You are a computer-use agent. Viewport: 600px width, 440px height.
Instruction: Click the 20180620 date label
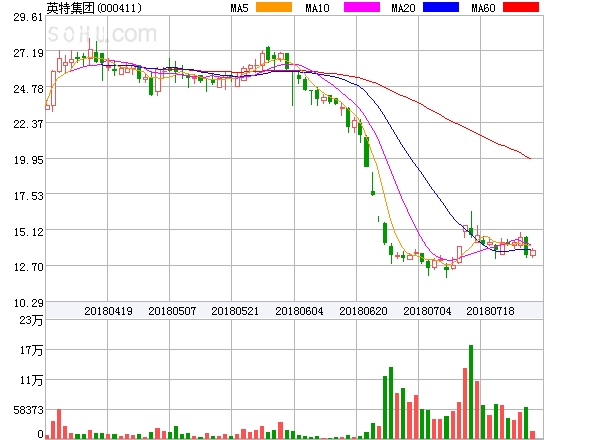coord(363,311)
